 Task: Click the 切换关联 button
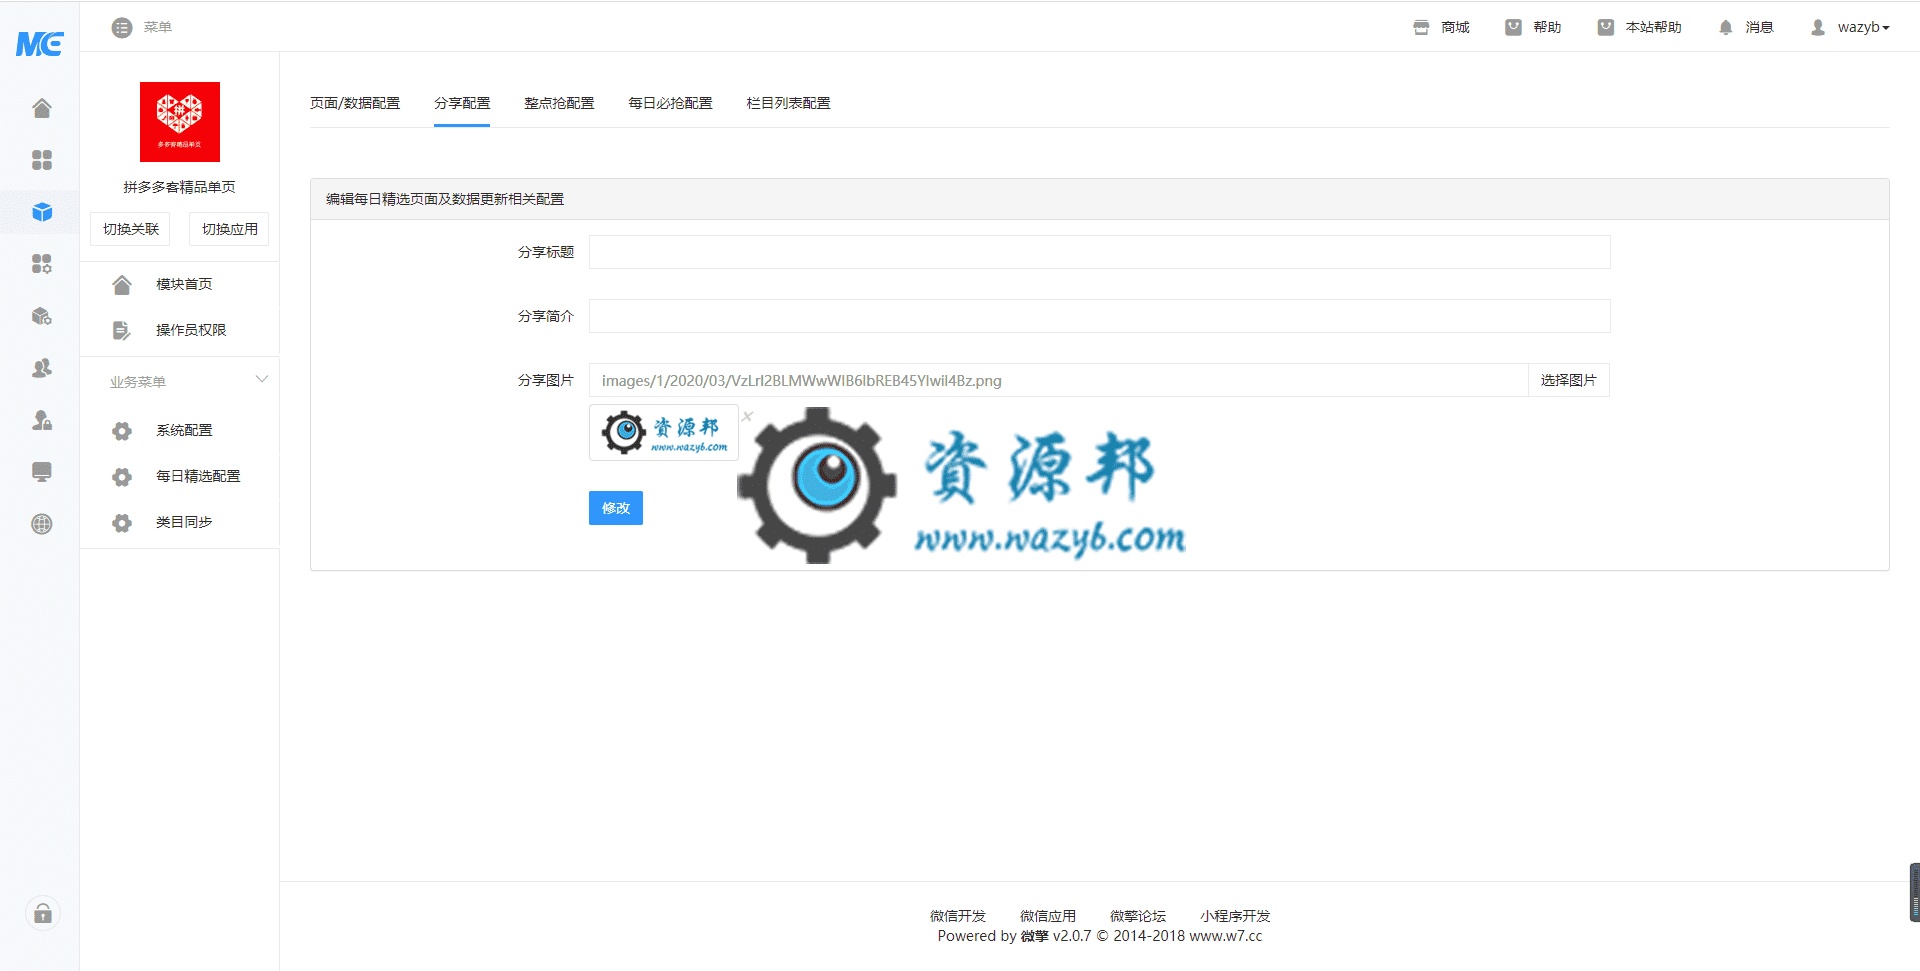(131, 229)
